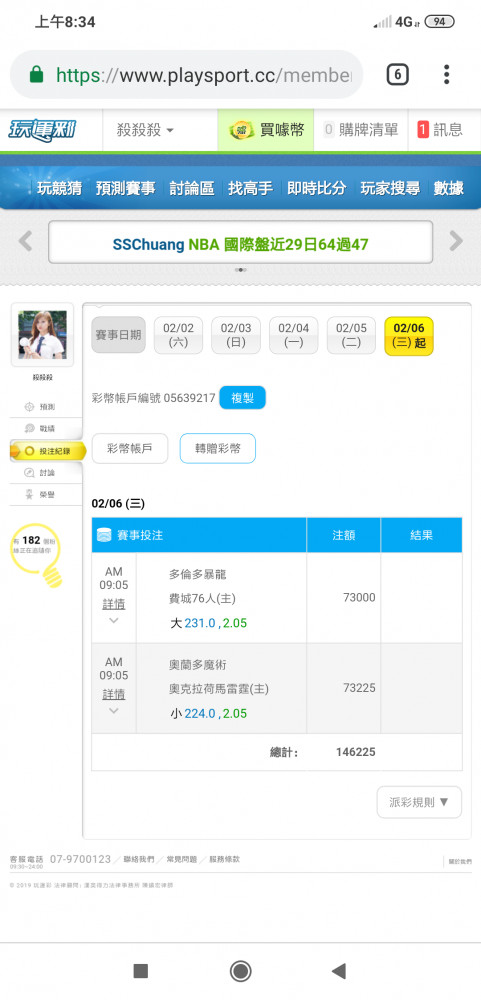Click the 轉贈彩幣 button
The height and width of the screenshot is (1000, 481).
218,448
